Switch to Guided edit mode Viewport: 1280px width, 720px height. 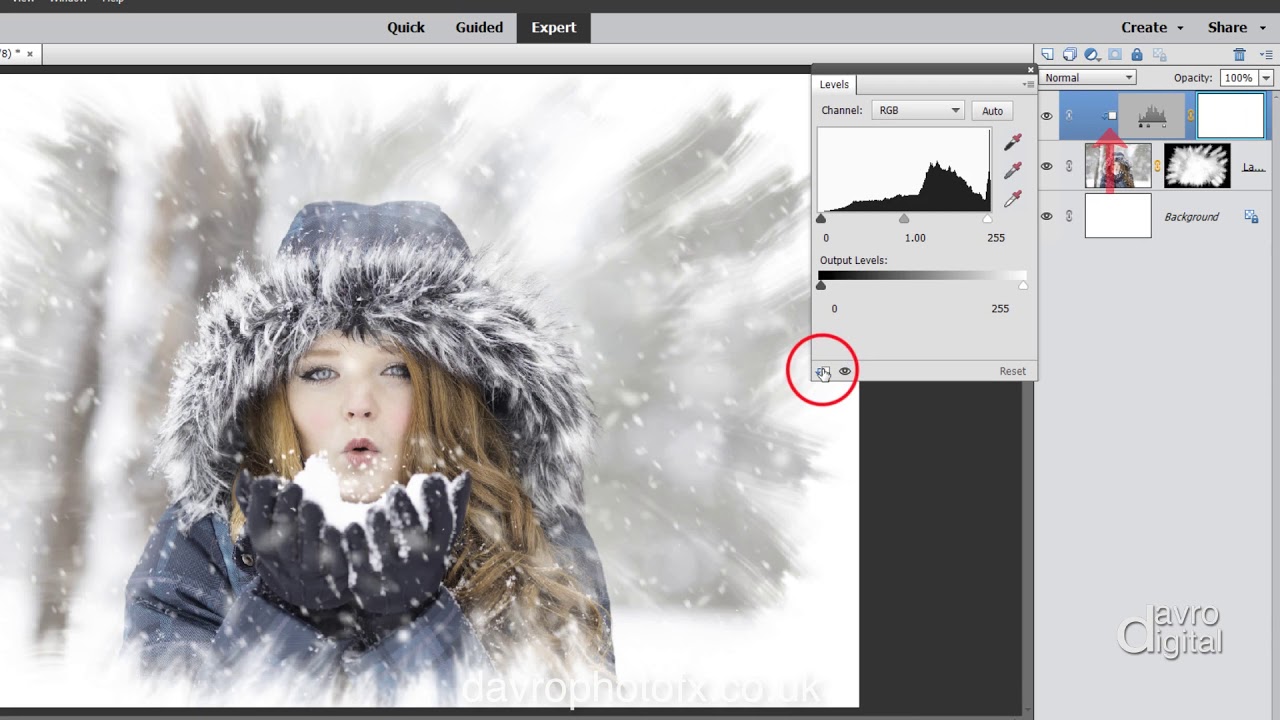point(479,27)
